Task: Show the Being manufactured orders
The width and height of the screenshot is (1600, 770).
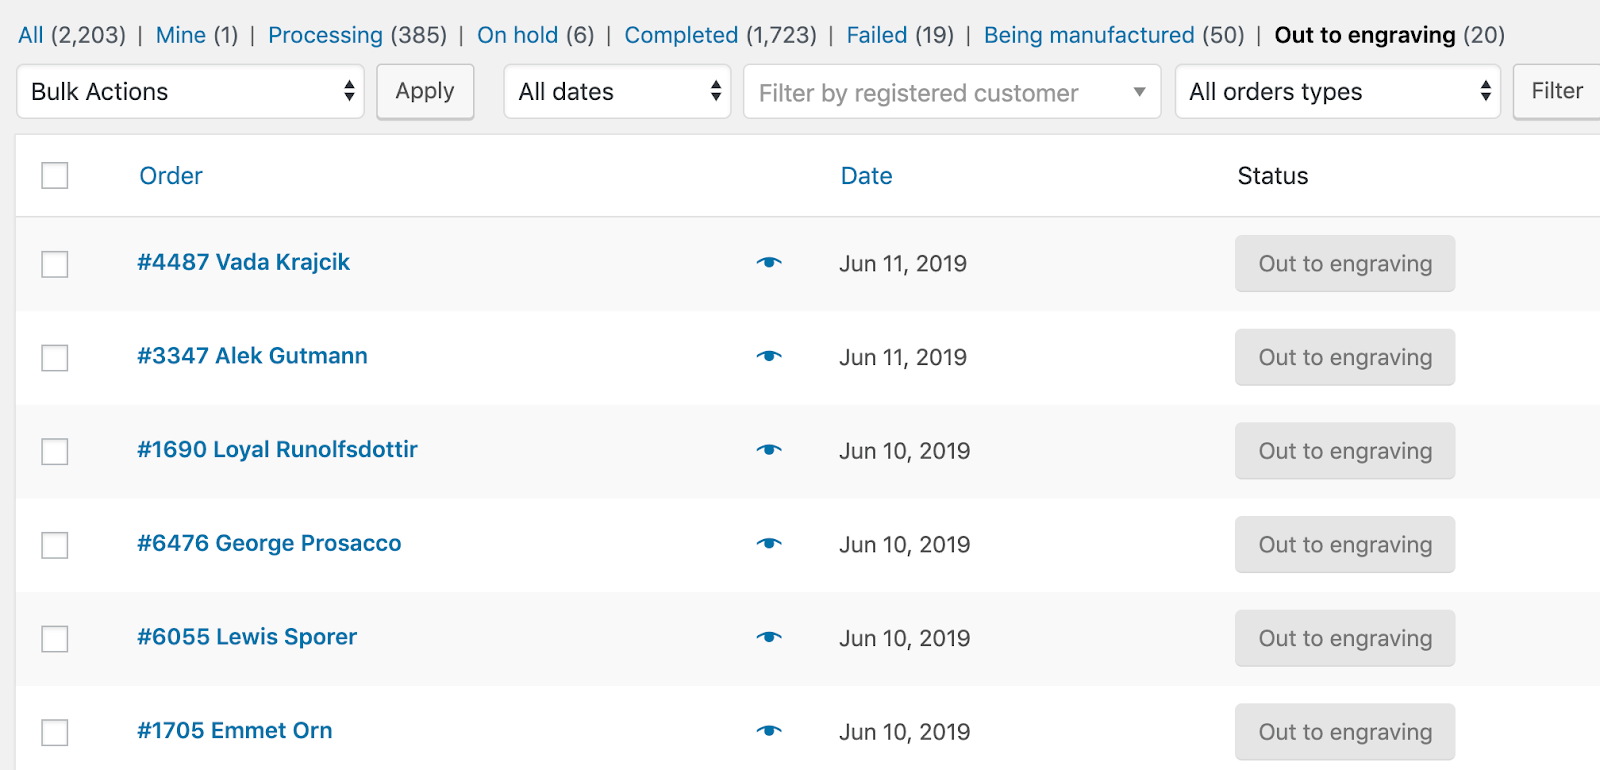Action: tap(1088, 35)
